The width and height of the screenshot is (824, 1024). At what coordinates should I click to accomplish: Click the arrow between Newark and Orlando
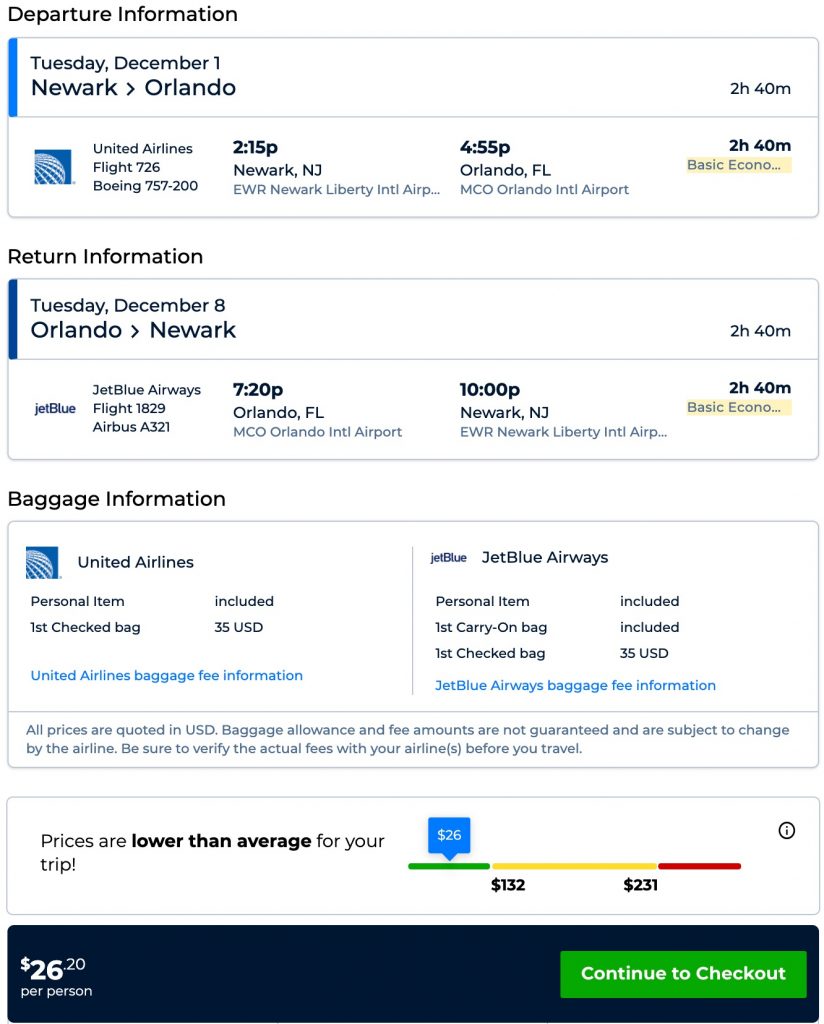click(x=131, y=88)
